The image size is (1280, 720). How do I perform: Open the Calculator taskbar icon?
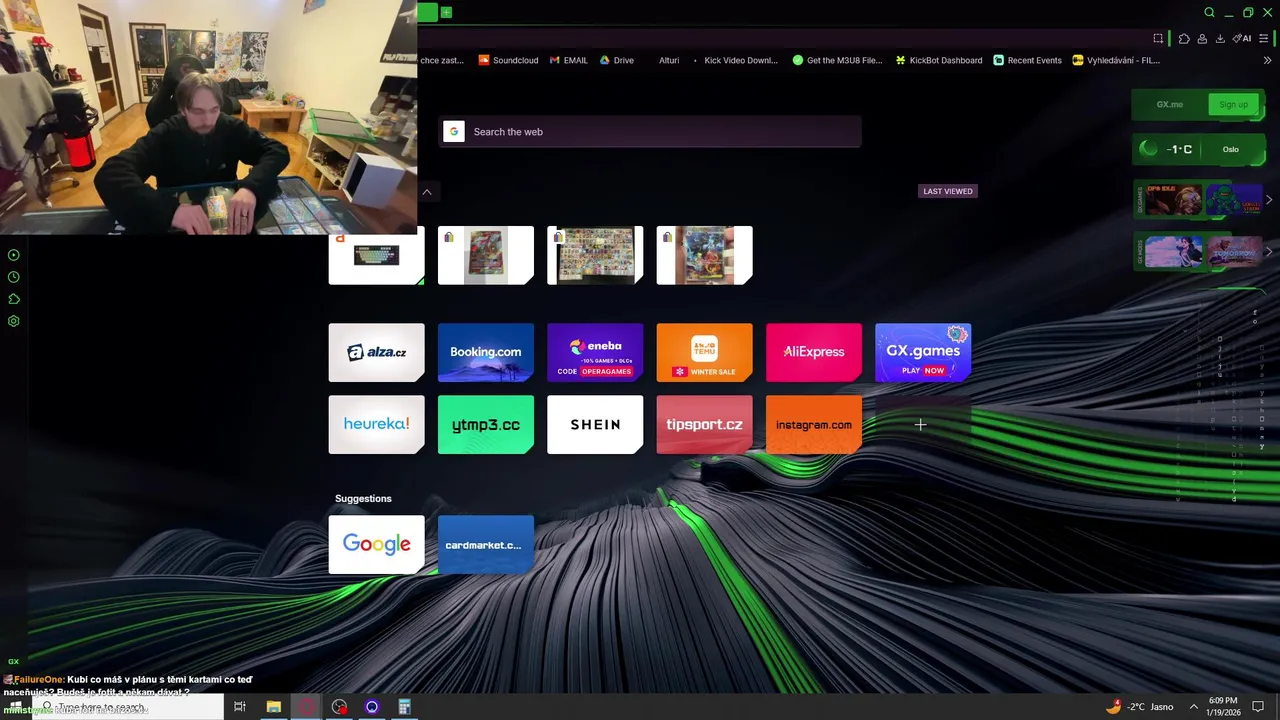pyautogui.click(x=405, y=707)
